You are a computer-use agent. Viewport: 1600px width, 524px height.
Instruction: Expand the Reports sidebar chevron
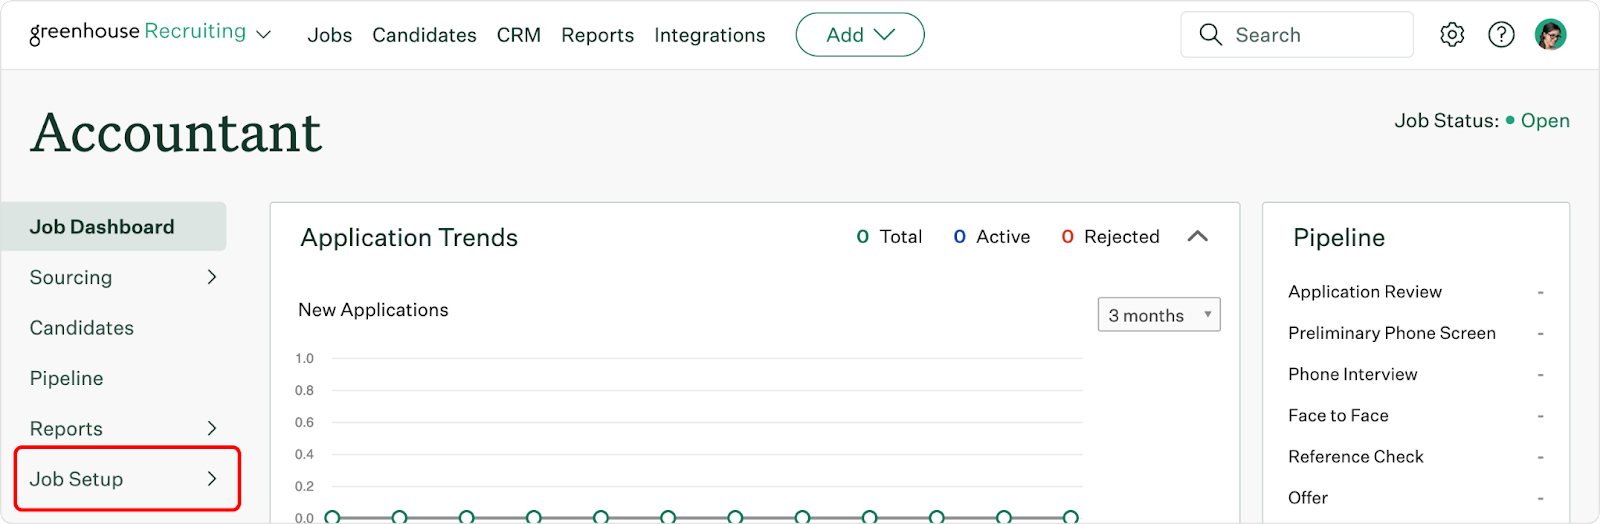click(212, 428)
